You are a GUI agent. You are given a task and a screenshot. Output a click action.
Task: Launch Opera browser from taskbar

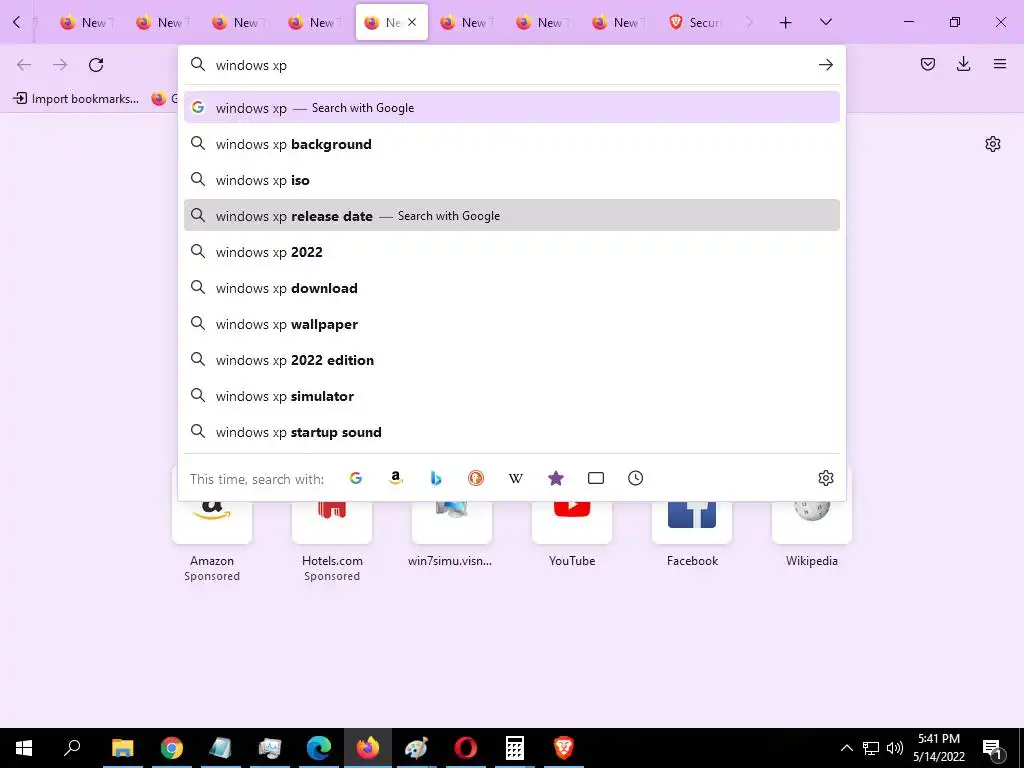466,748
